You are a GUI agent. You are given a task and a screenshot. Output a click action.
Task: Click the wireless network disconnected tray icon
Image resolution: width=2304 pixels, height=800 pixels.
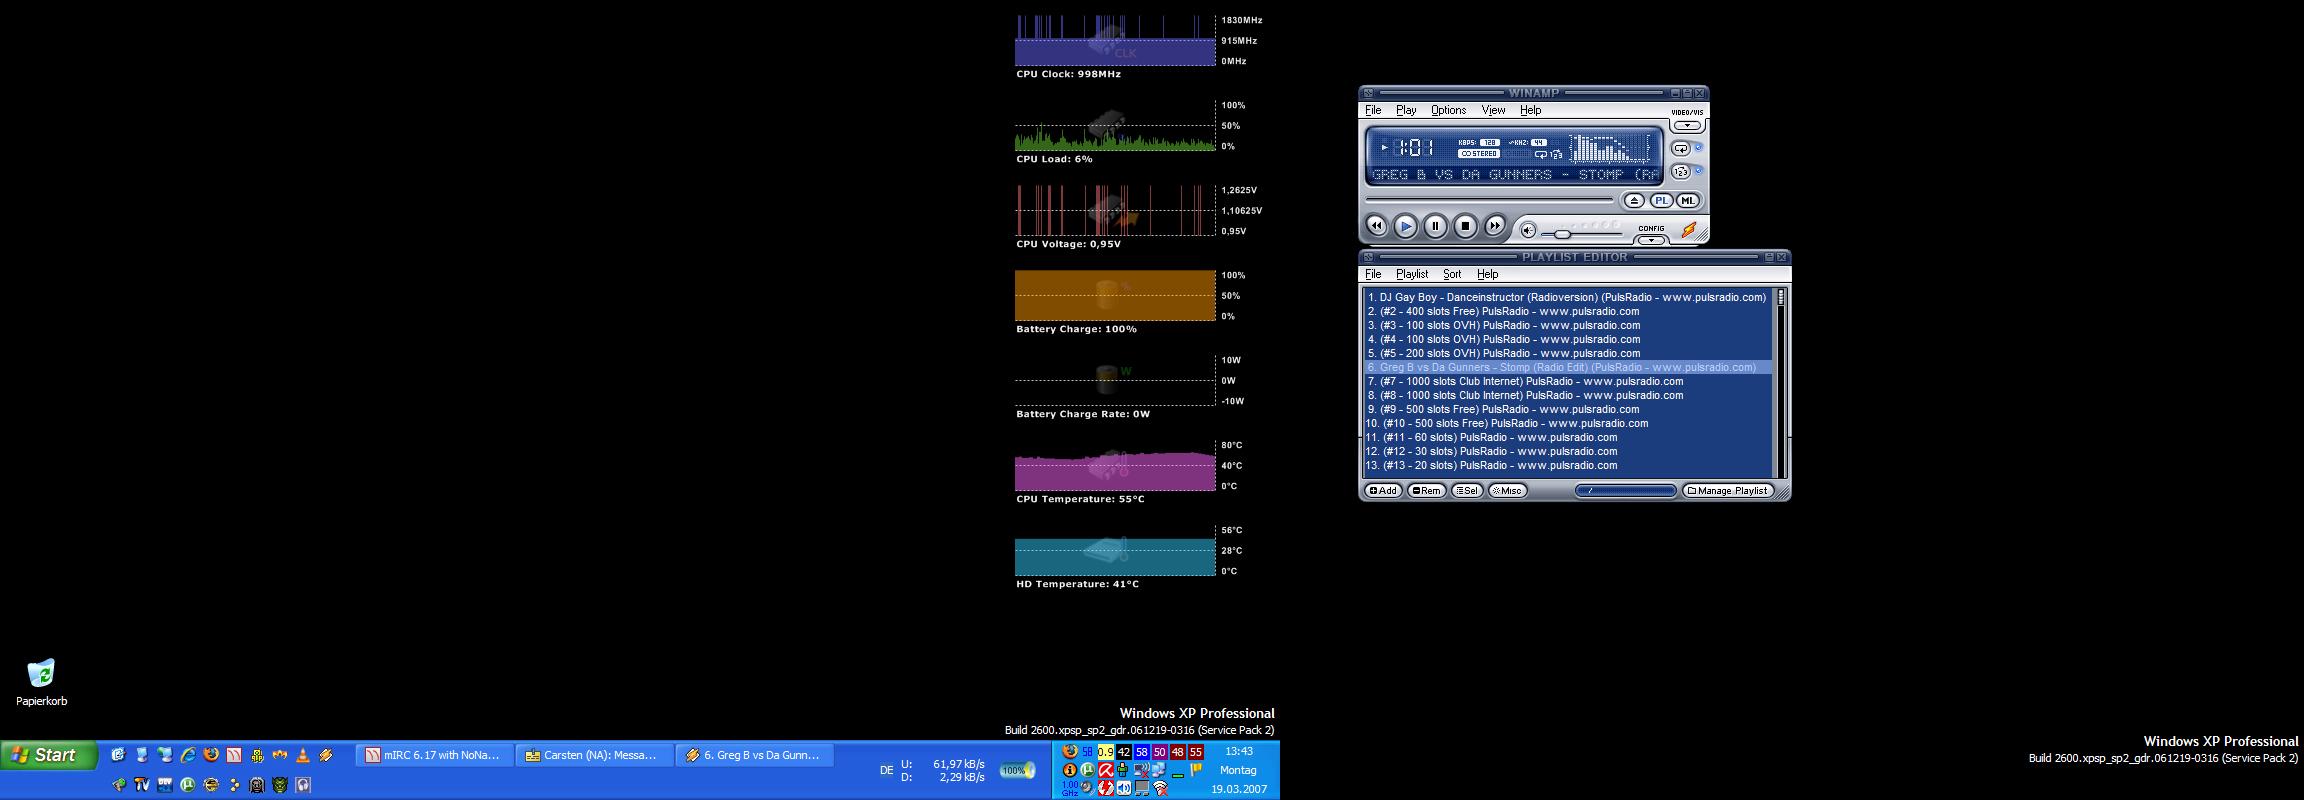coord(1160,788)
